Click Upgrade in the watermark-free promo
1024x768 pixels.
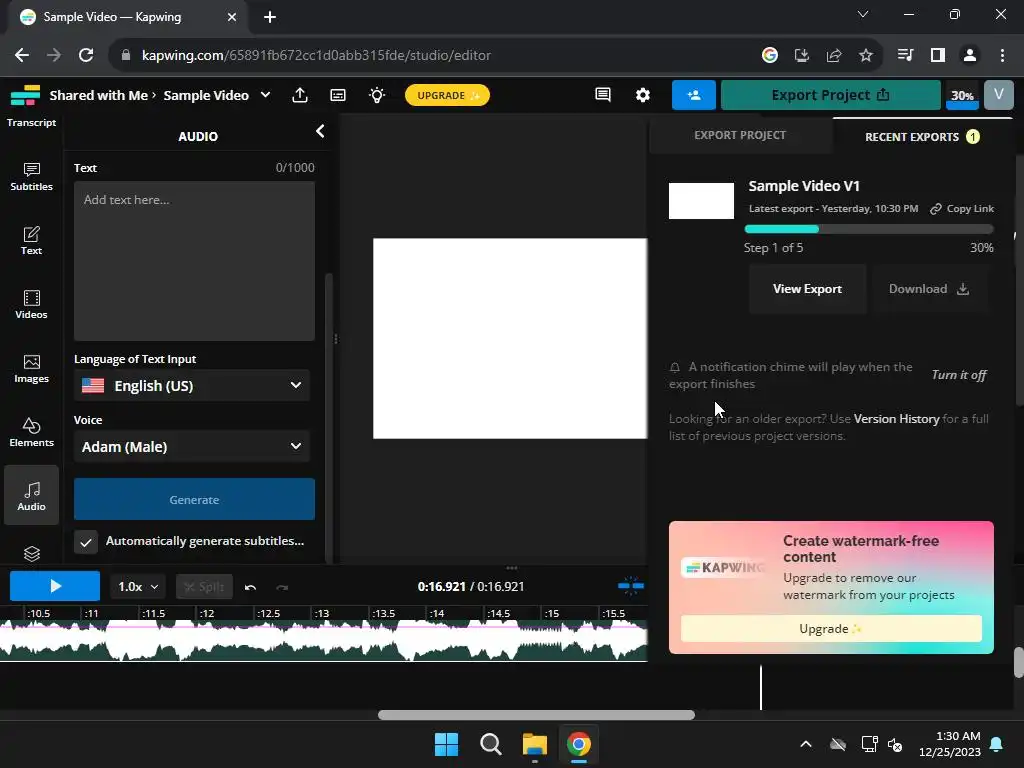pyautogui.click(x=831, y=628)
